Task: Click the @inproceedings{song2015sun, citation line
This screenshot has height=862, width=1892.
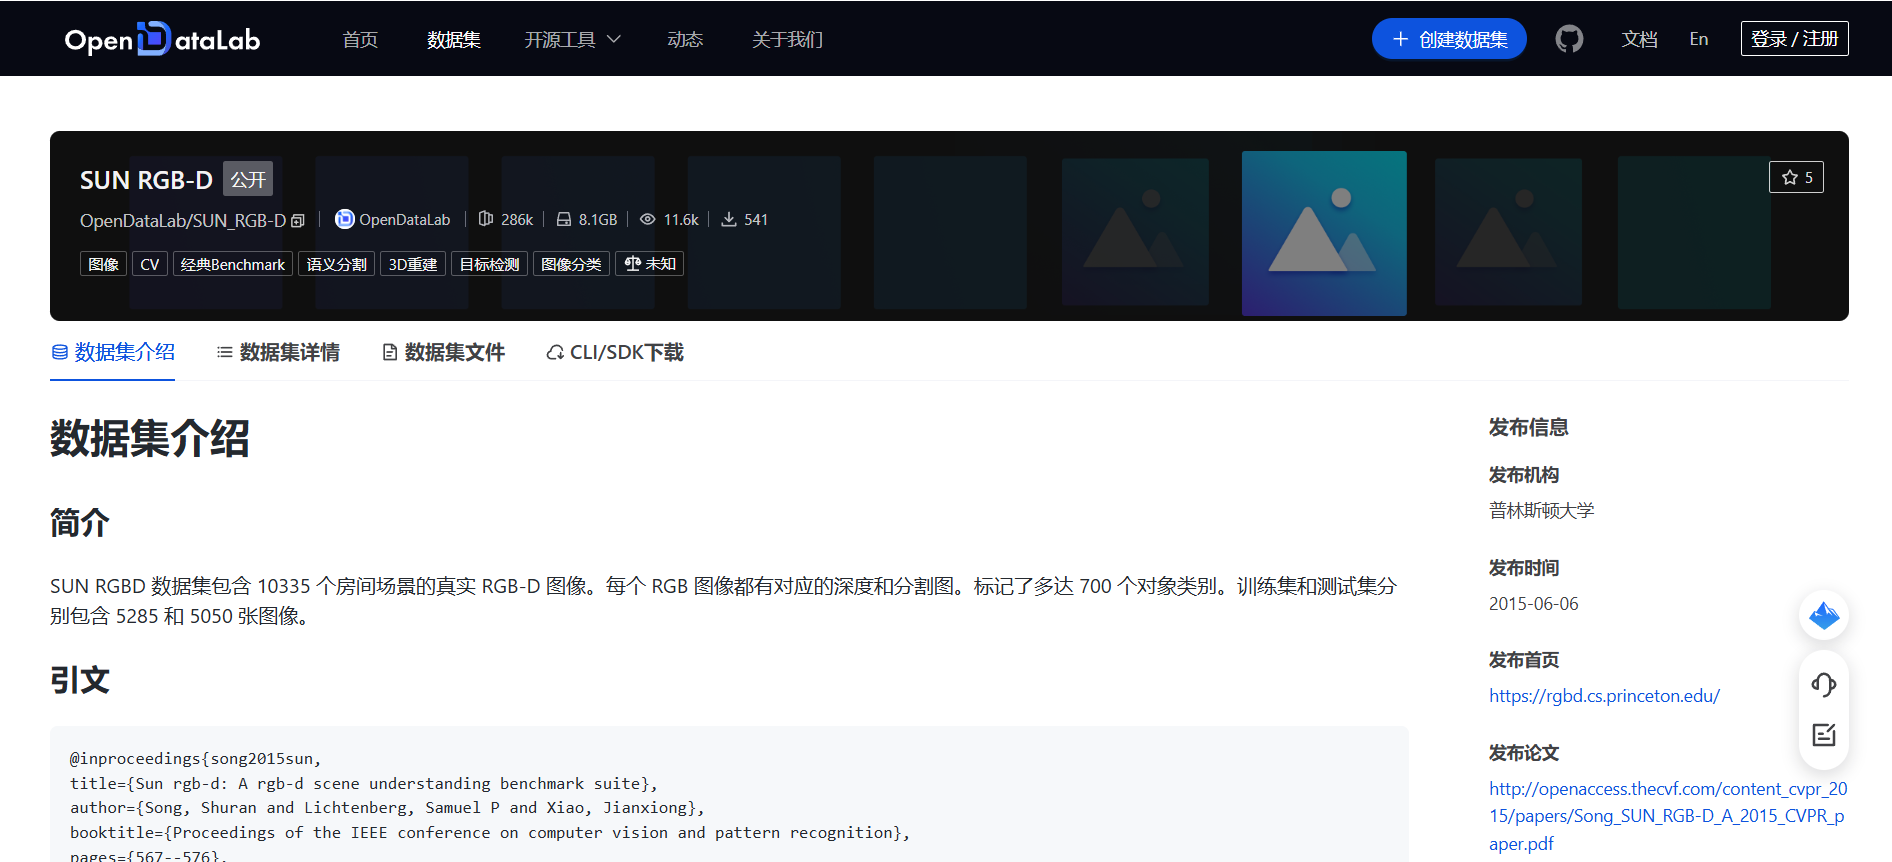Action: pos(196,759)
